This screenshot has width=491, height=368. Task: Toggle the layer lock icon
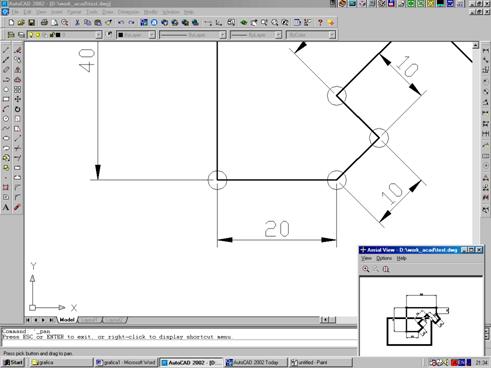[52, 35]
